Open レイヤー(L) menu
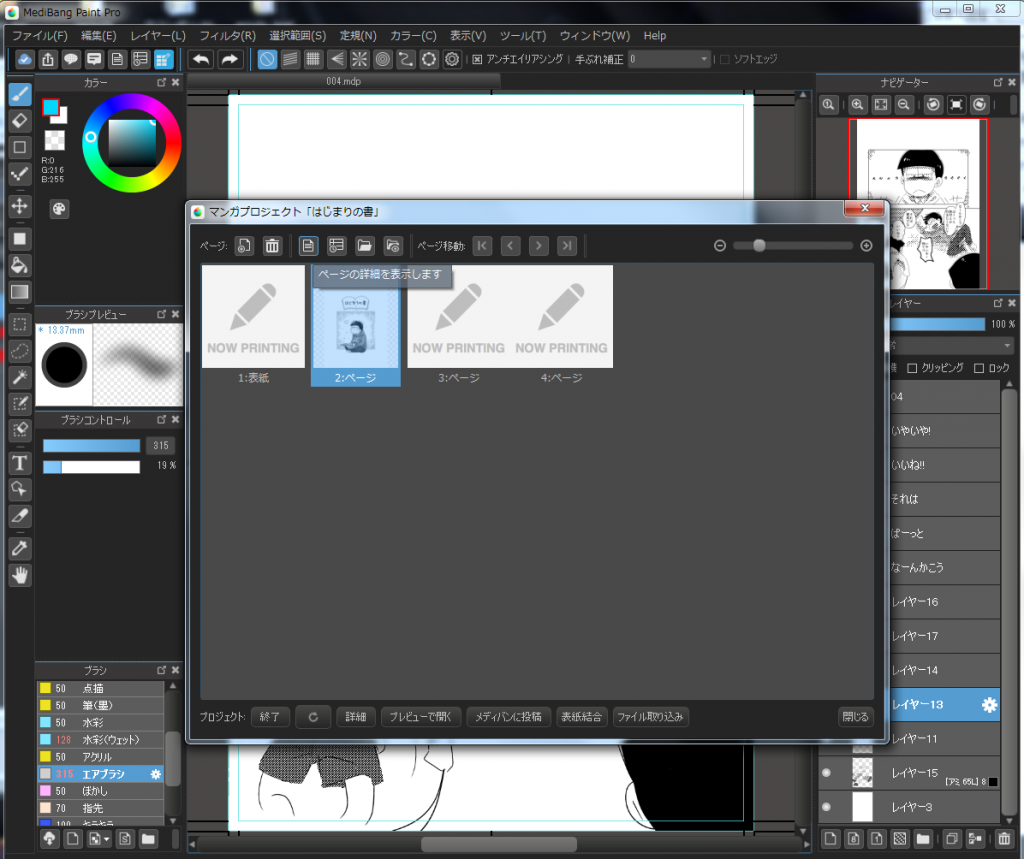Image resolution: width=1024 pixels, height=859 pixels. (x=158, y=36)
